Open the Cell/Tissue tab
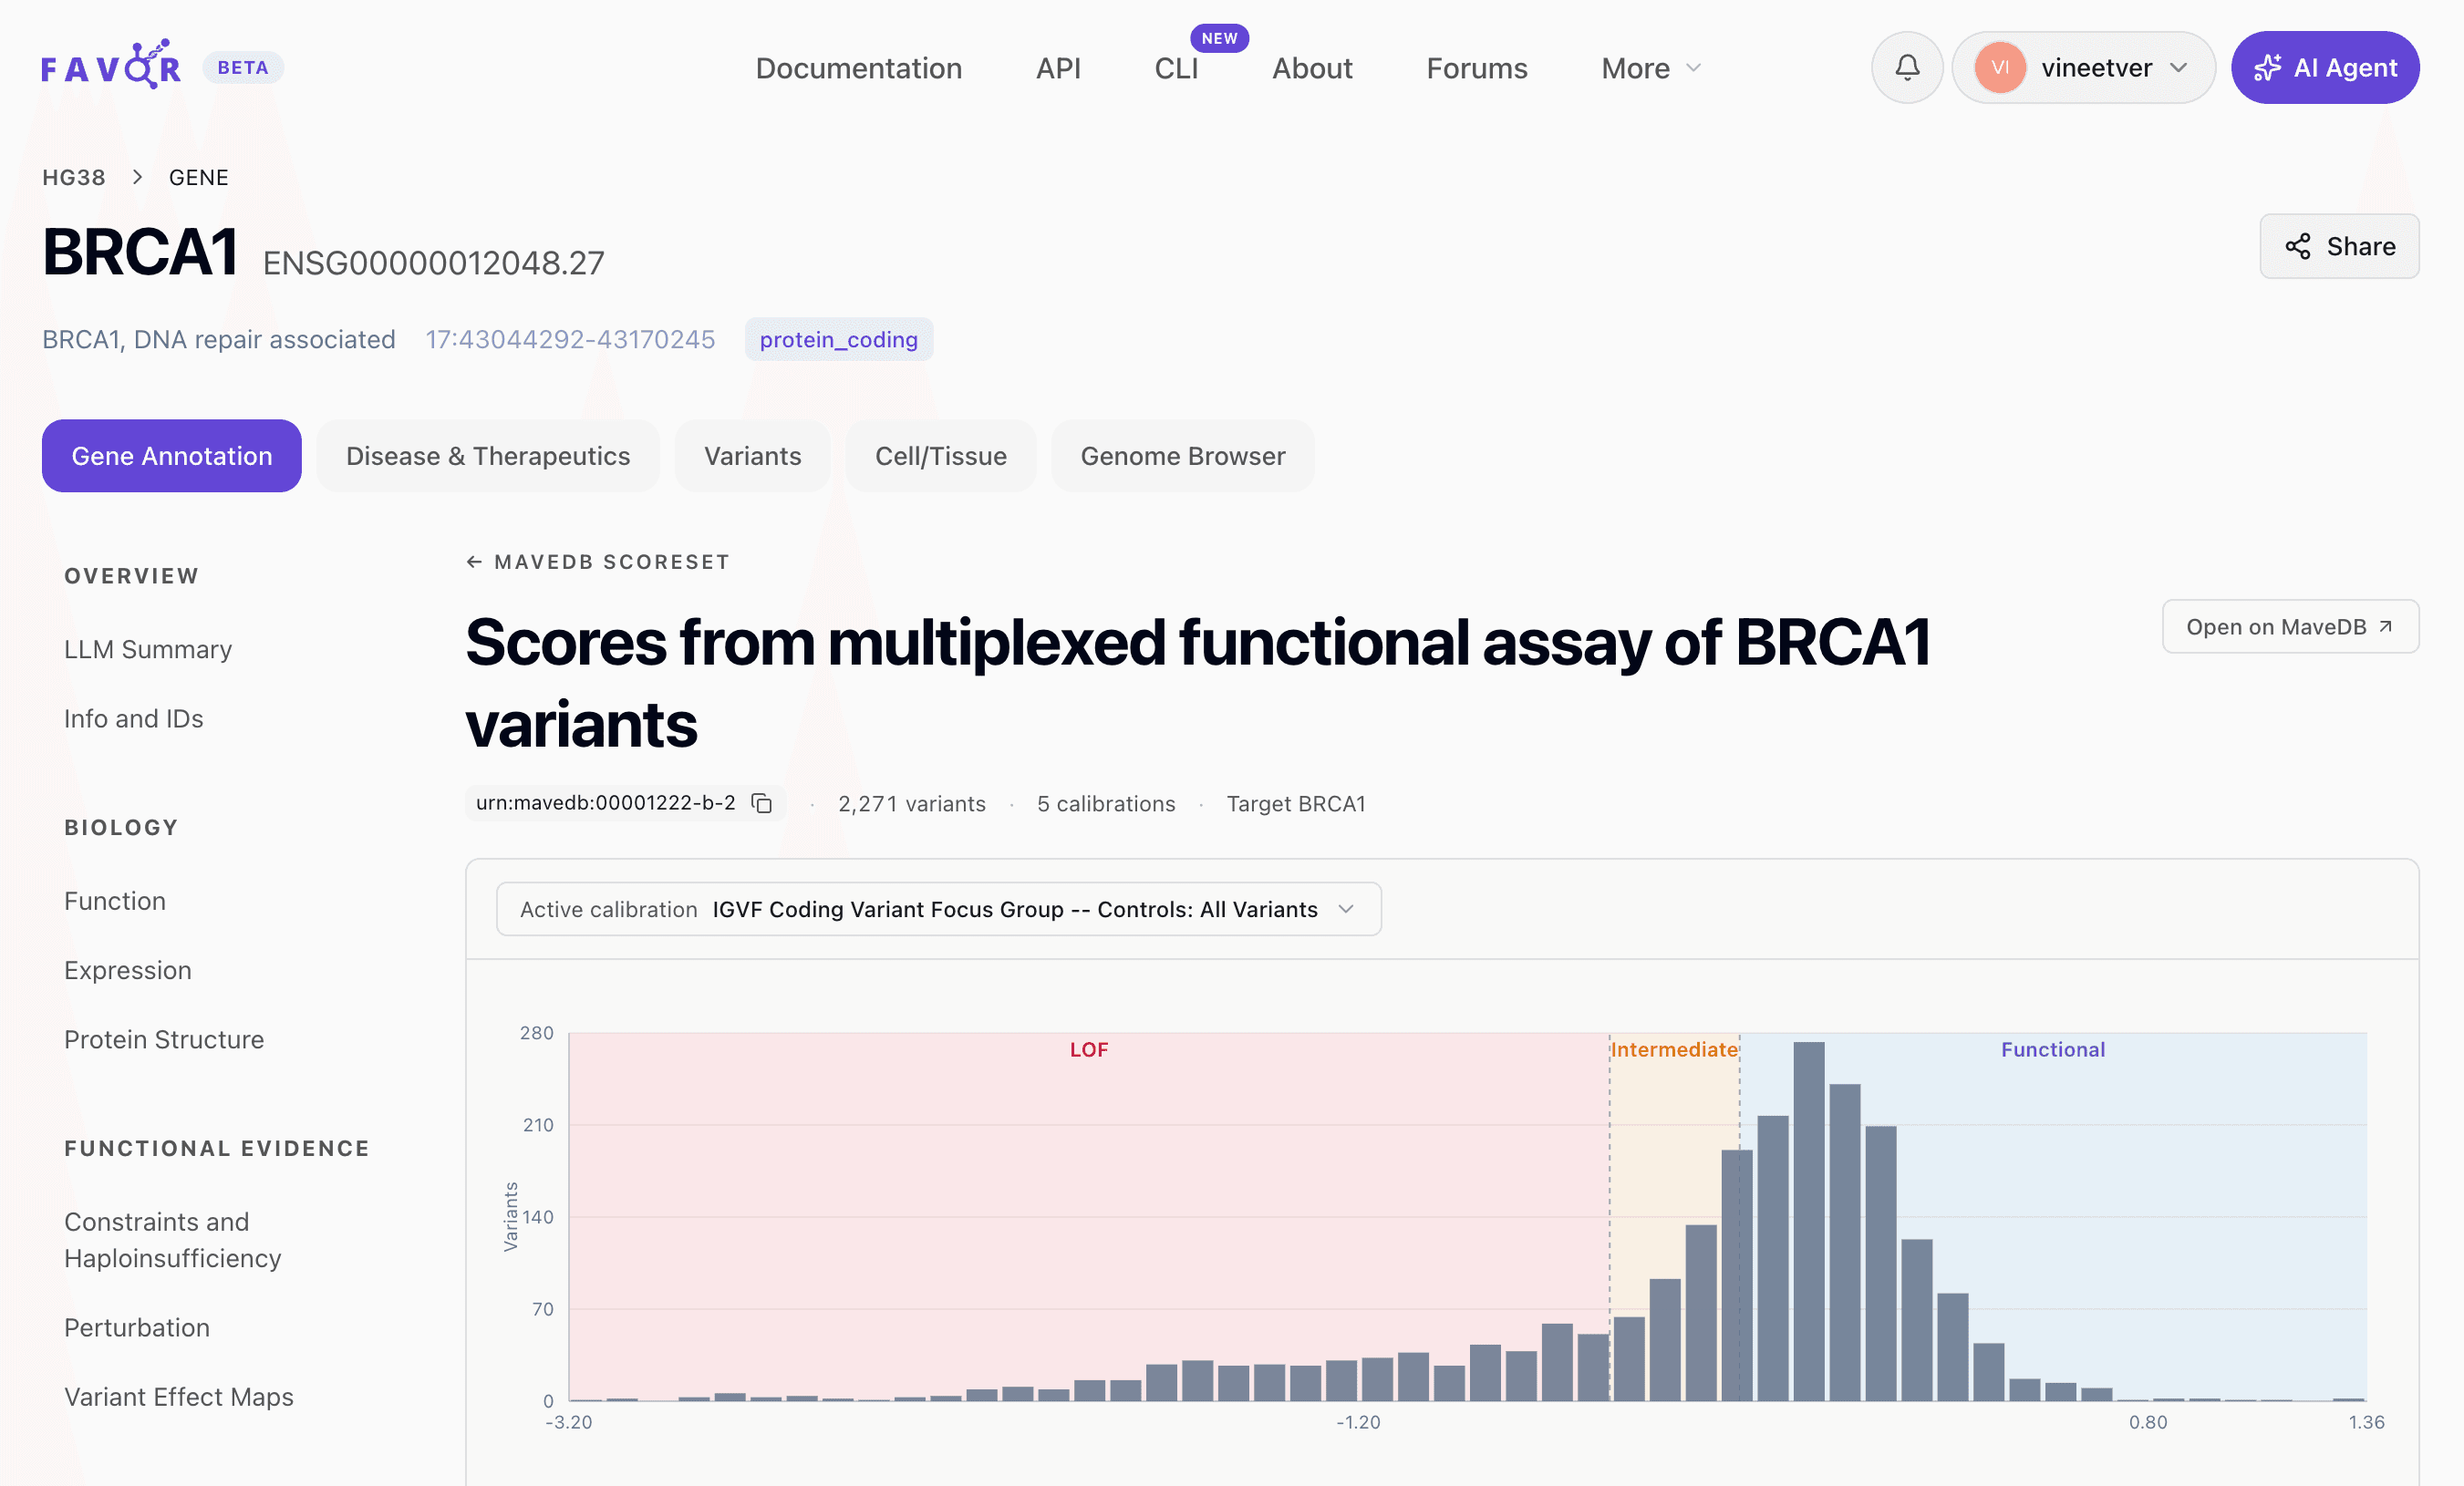 pos(941,456)
